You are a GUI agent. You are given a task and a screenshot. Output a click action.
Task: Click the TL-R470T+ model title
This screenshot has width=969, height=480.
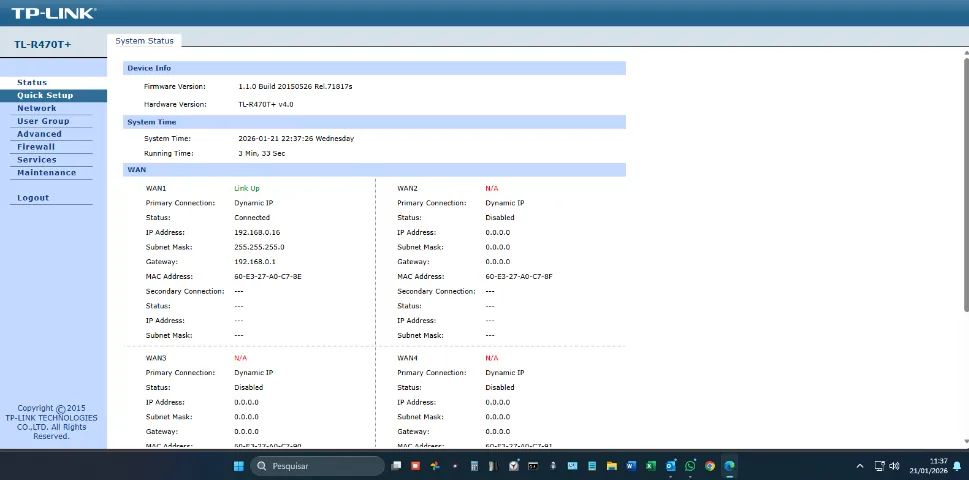43,44
